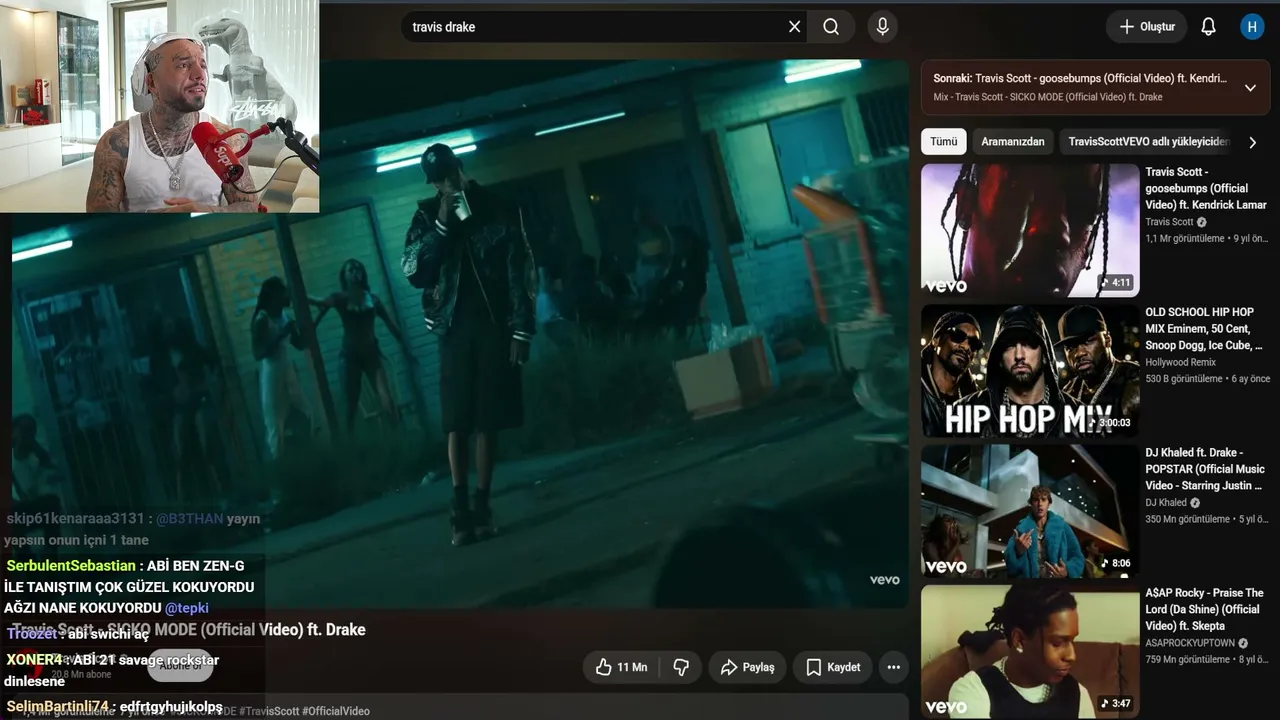Visit the DJ Khaled channel
Screen dimensions: 1280x720
pos(1166,502)
